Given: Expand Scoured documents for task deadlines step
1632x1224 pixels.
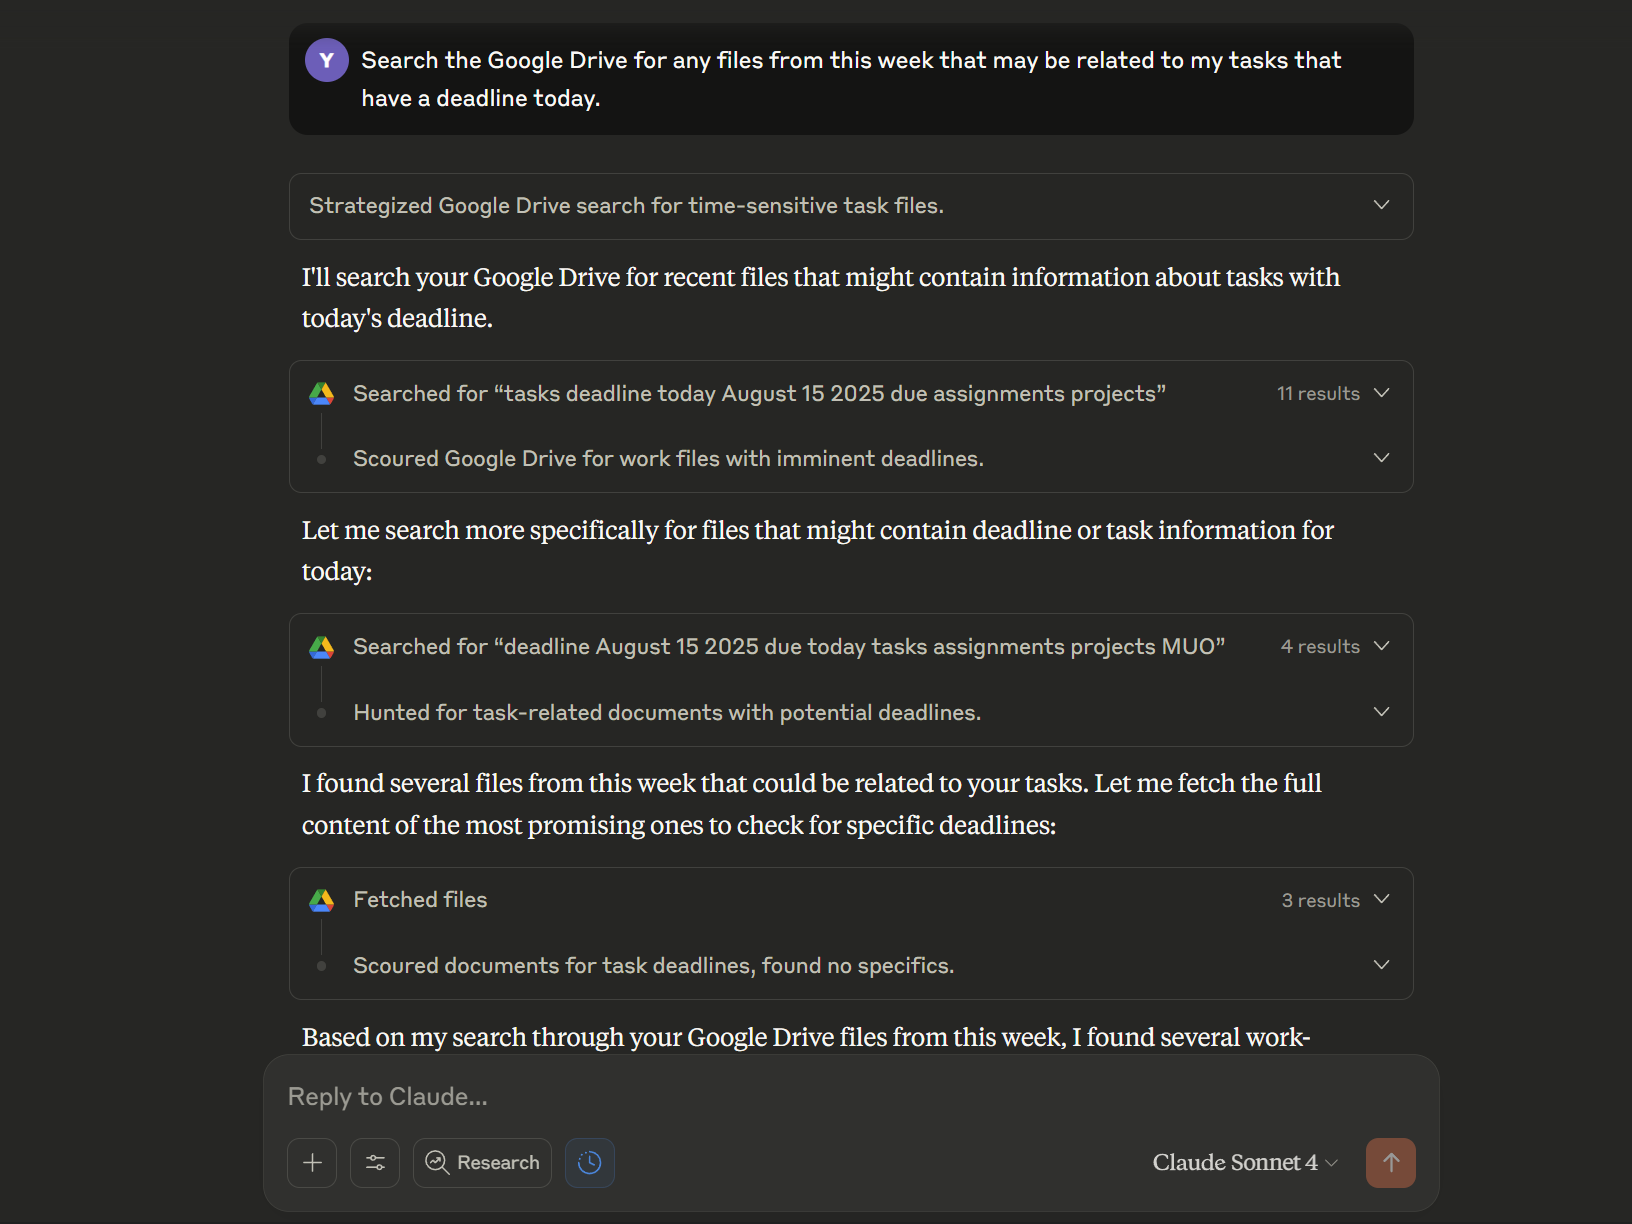Looking at the screenshot, I should 851,965.
